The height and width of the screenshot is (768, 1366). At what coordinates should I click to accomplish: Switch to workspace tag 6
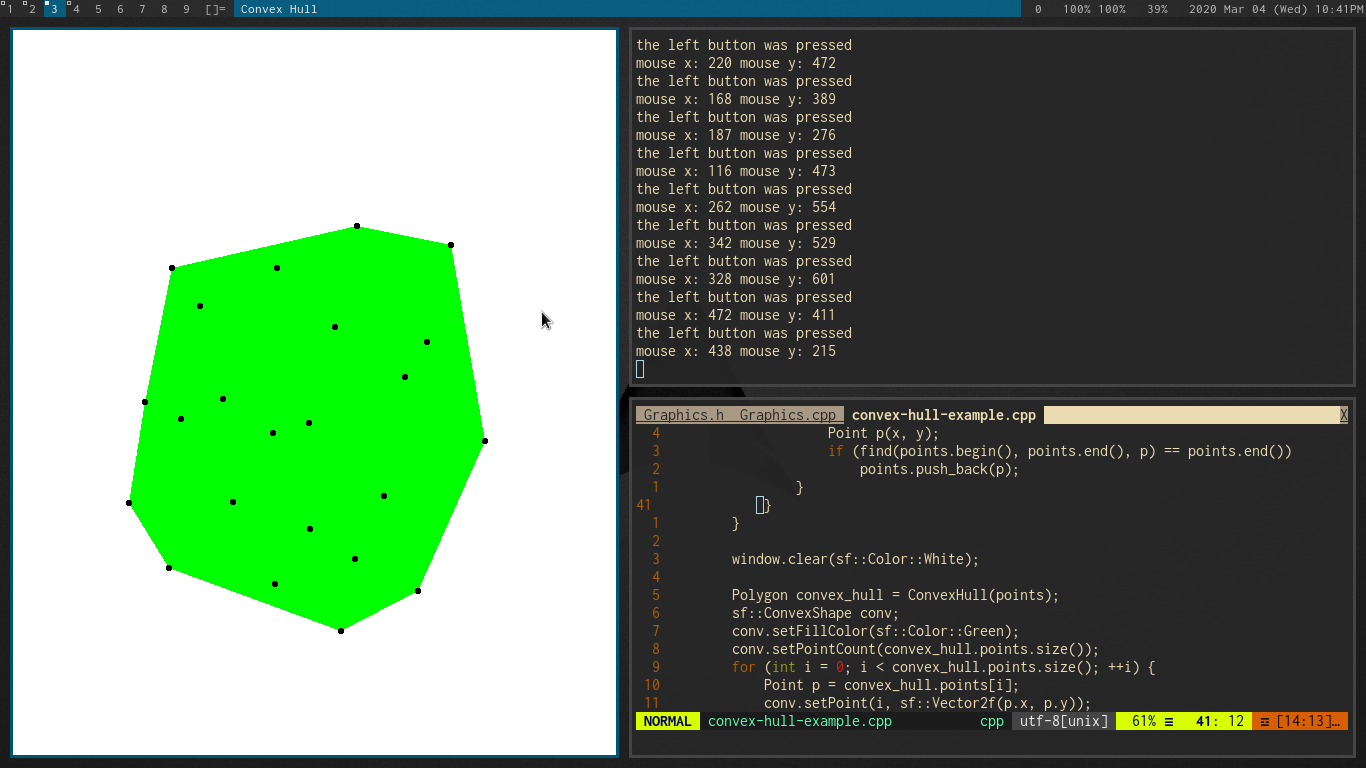(120, 9)
